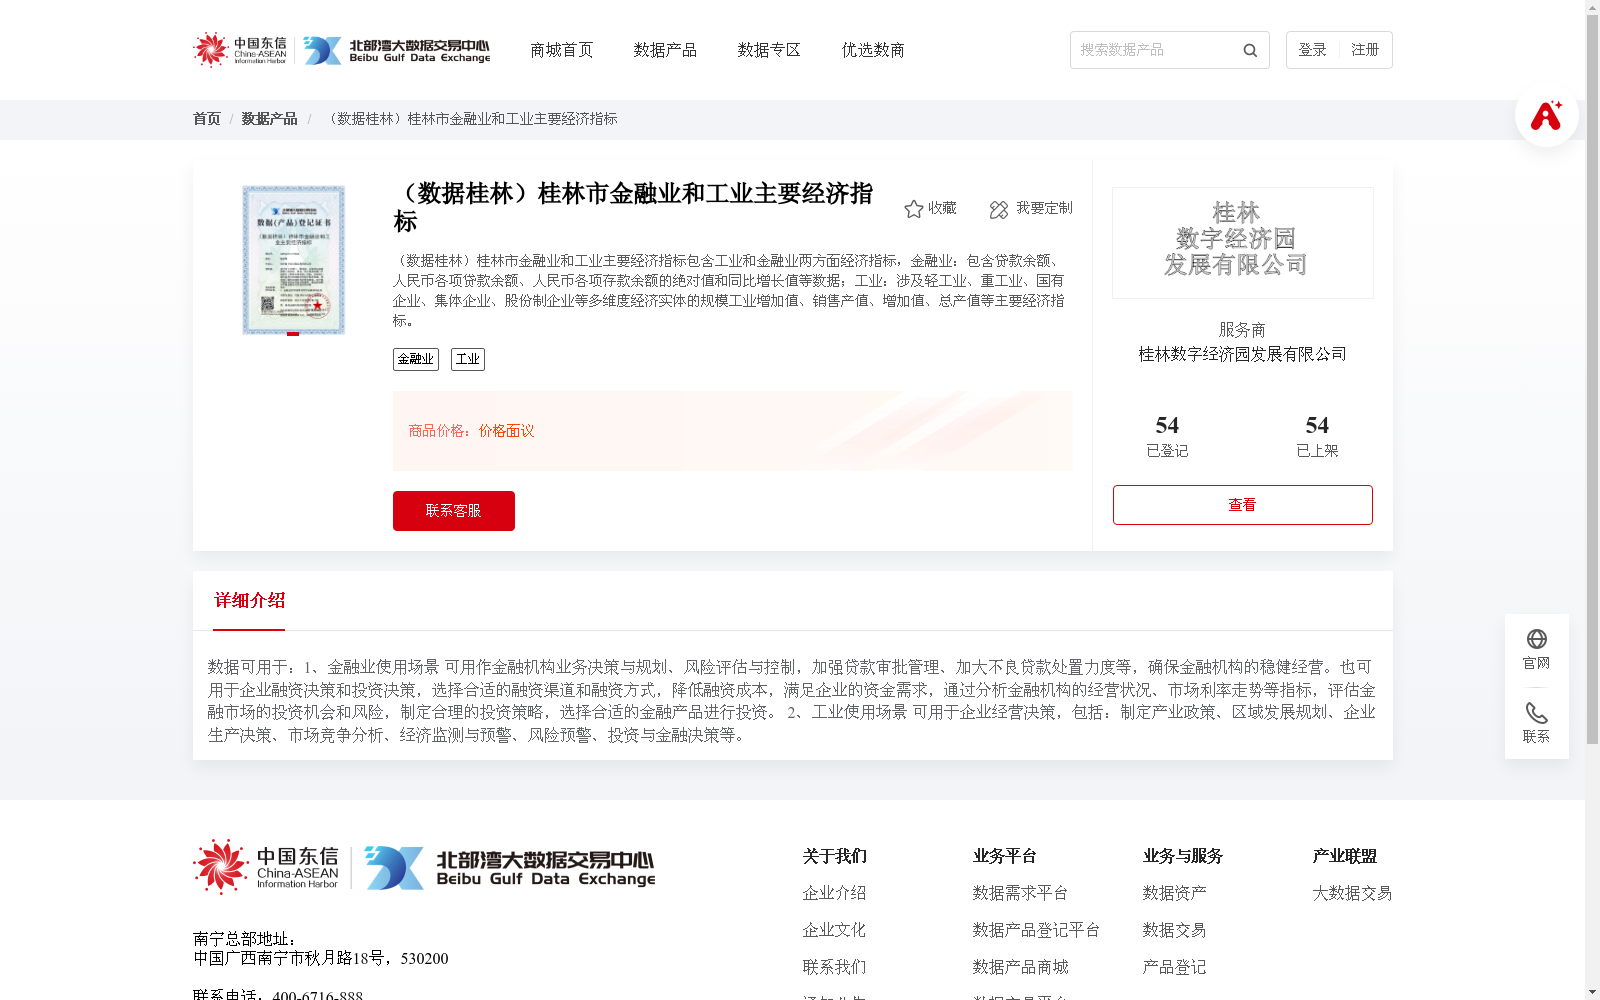This screenshot has width=1600, height=1000.
Task: Click the footer China-ASEAN Information Harbor logo
Action: click(x=266, y=866)
